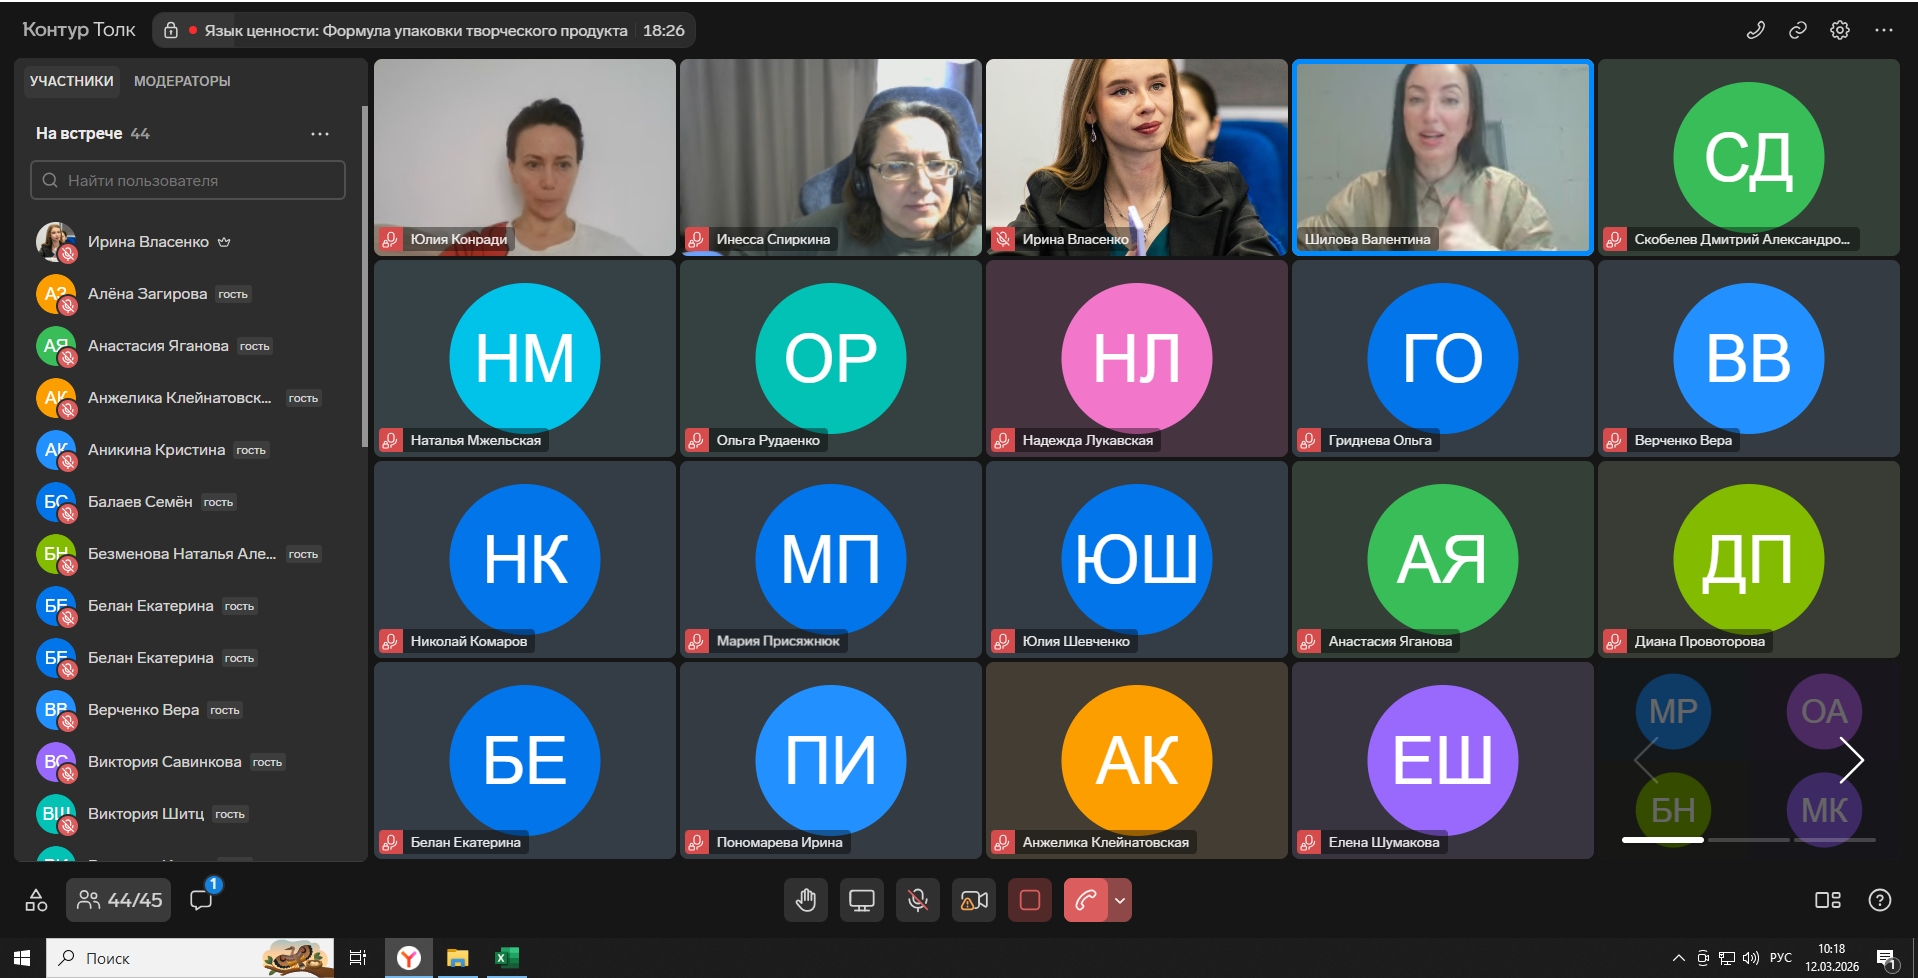Toggle the microphone on or off
The height and width of the screenshot is (978, 1918).
(917, 901)
